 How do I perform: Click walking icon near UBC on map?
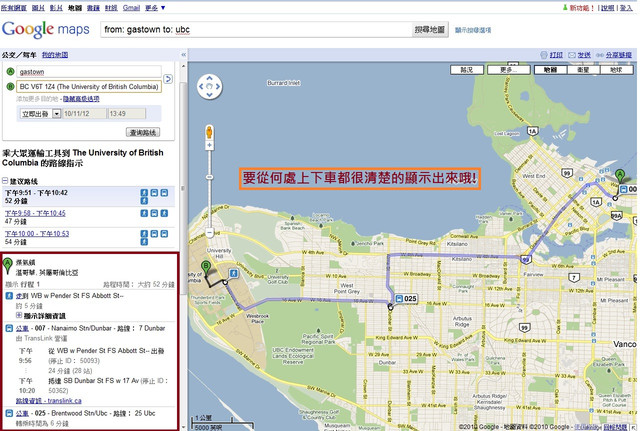233,273
